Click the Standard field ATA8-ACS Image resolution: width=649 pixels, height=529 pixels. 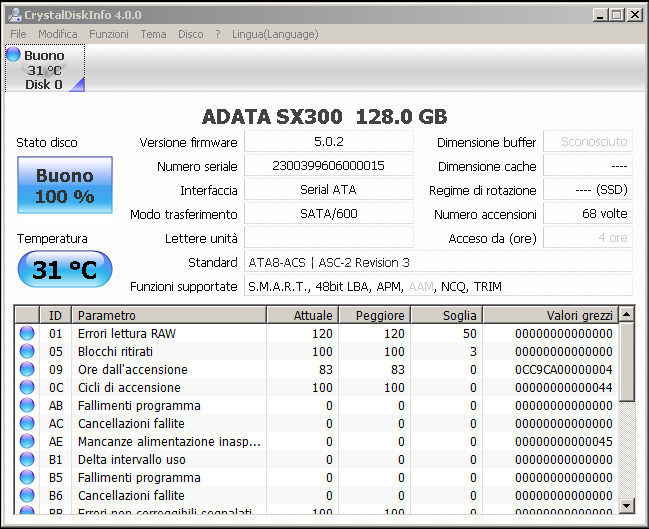tap(438, 262)
